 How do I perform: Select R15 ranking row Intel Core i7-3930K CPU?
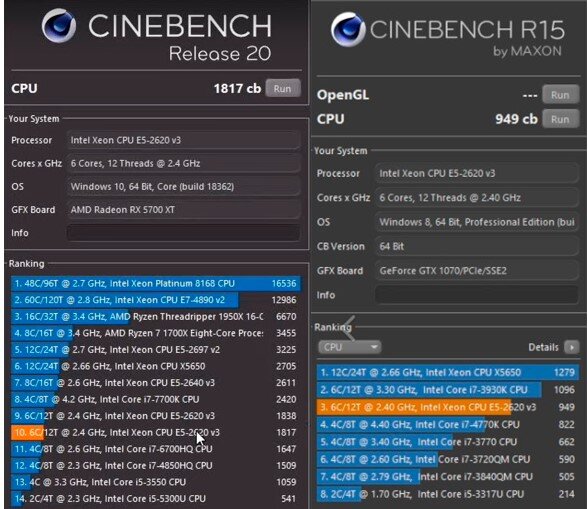(x=447, y=390)
